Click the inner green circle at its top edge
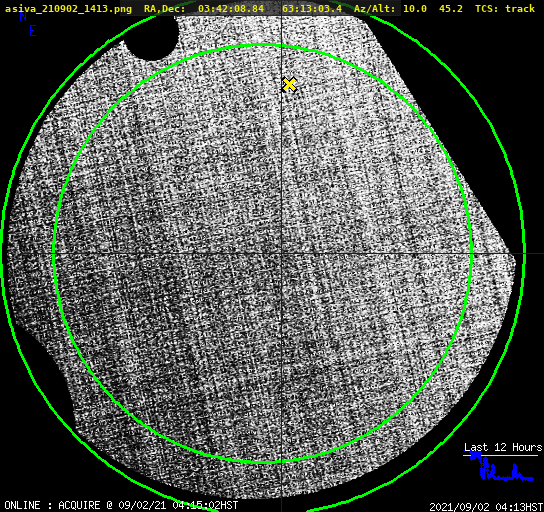The width and height of the screenshot is (544, 512). (x=262, y=45)
